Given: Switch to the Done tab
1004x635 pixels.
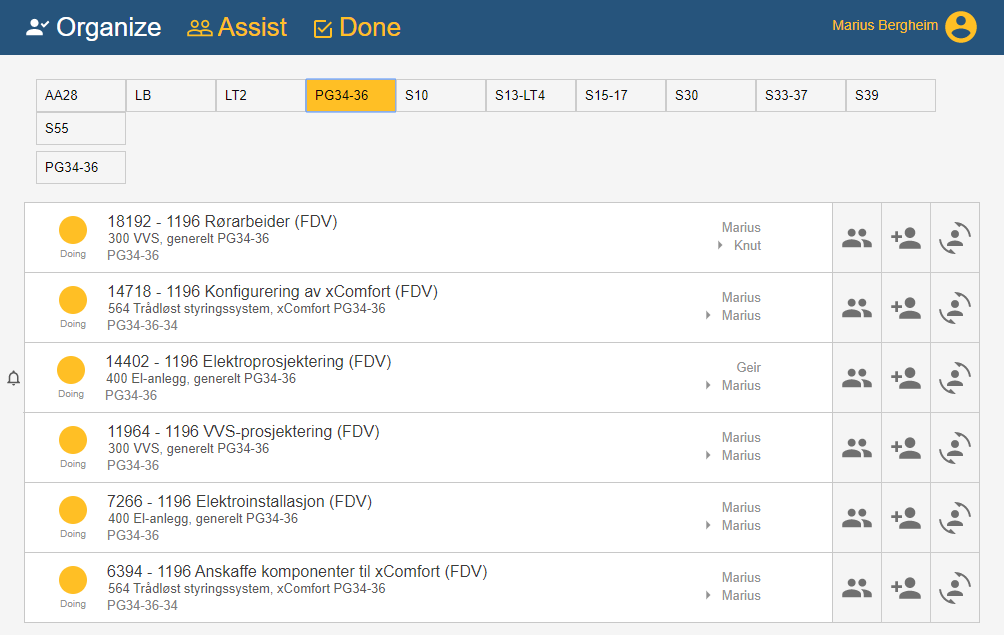Looking at the screenshot, I should (x=357, y=27).
